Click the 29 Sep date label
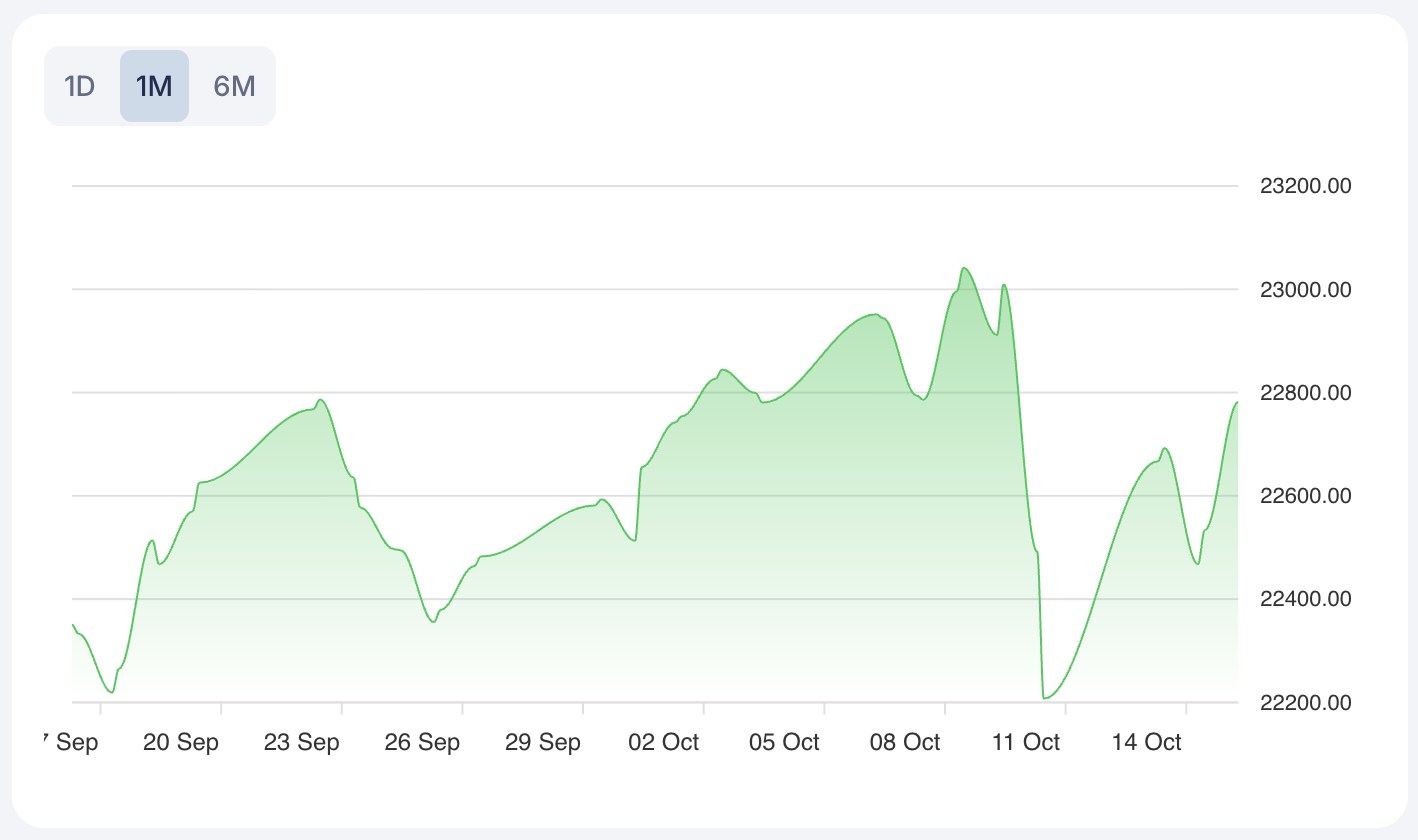This screenshot has height=840, width=1418. (x=543, y=742)
